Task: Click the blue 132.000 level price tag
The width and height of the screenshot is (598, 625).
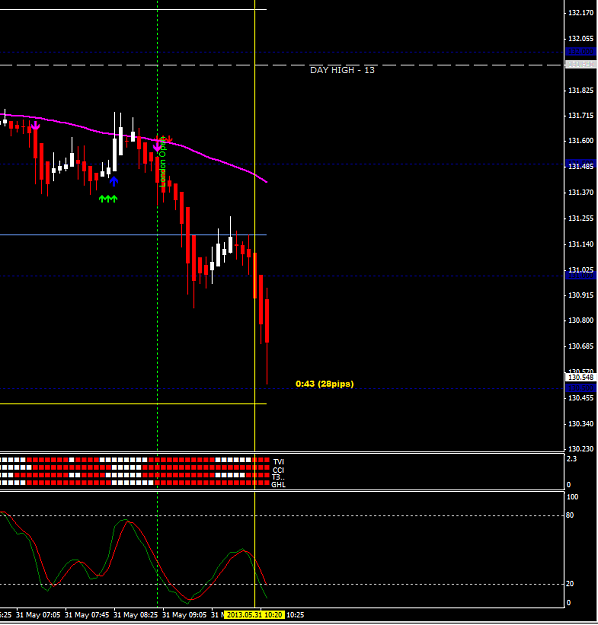Action: 581,51
